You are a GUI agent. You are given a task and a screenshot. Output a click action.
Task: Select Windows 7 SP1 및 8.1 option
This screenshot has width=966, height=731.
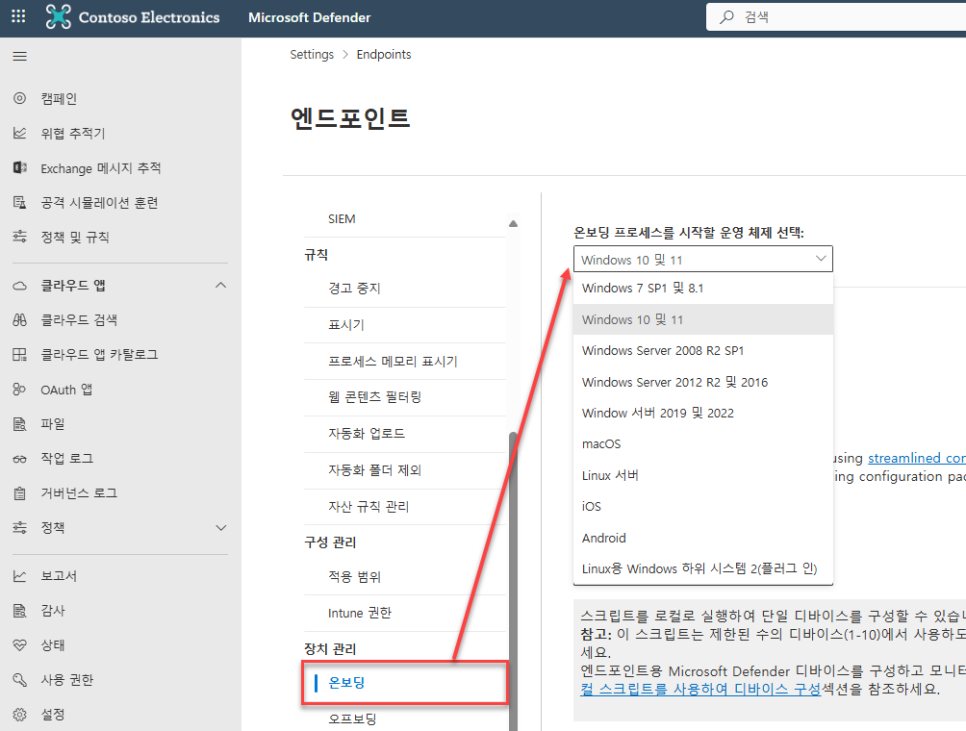[703, 288]
